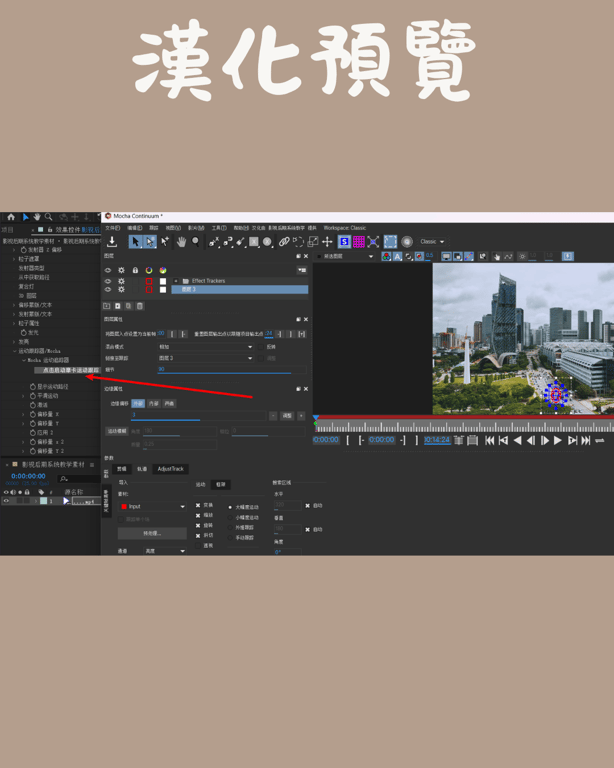Click the outer edge offset button

(x=138, y=404)
